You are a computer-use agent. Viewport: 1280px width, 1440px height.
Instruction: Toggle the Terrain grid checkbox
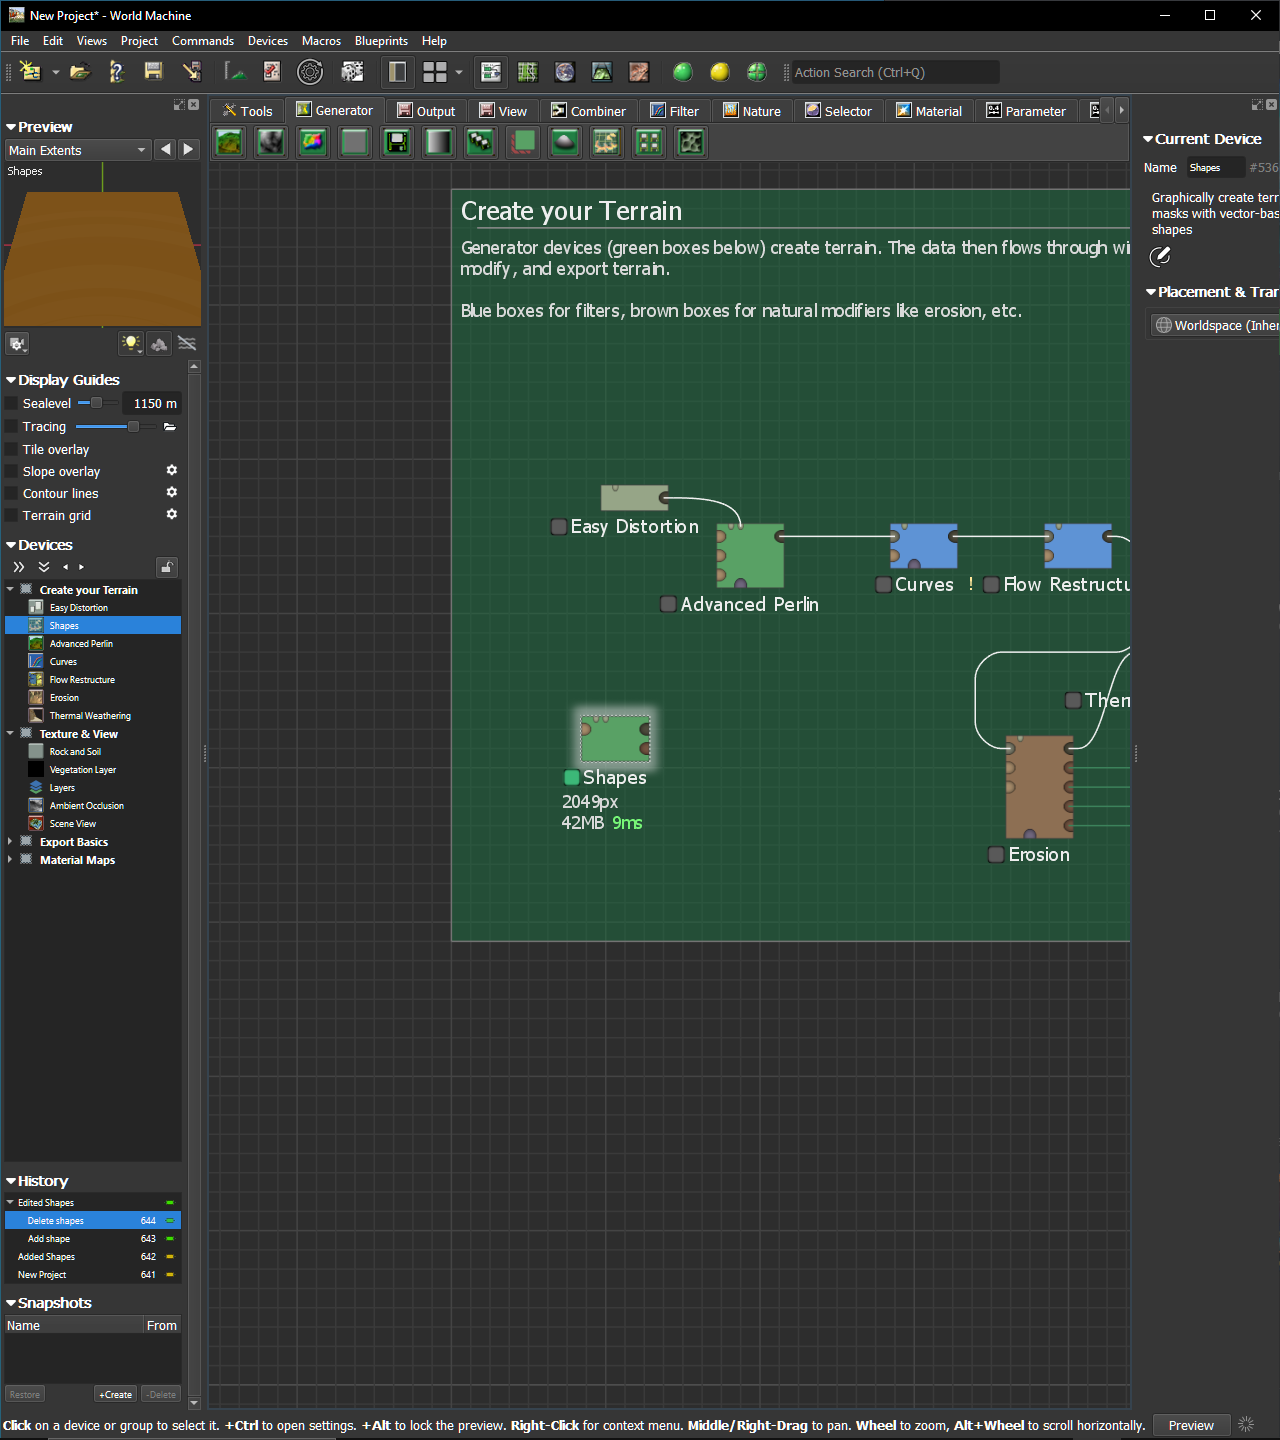coord(12,516)
